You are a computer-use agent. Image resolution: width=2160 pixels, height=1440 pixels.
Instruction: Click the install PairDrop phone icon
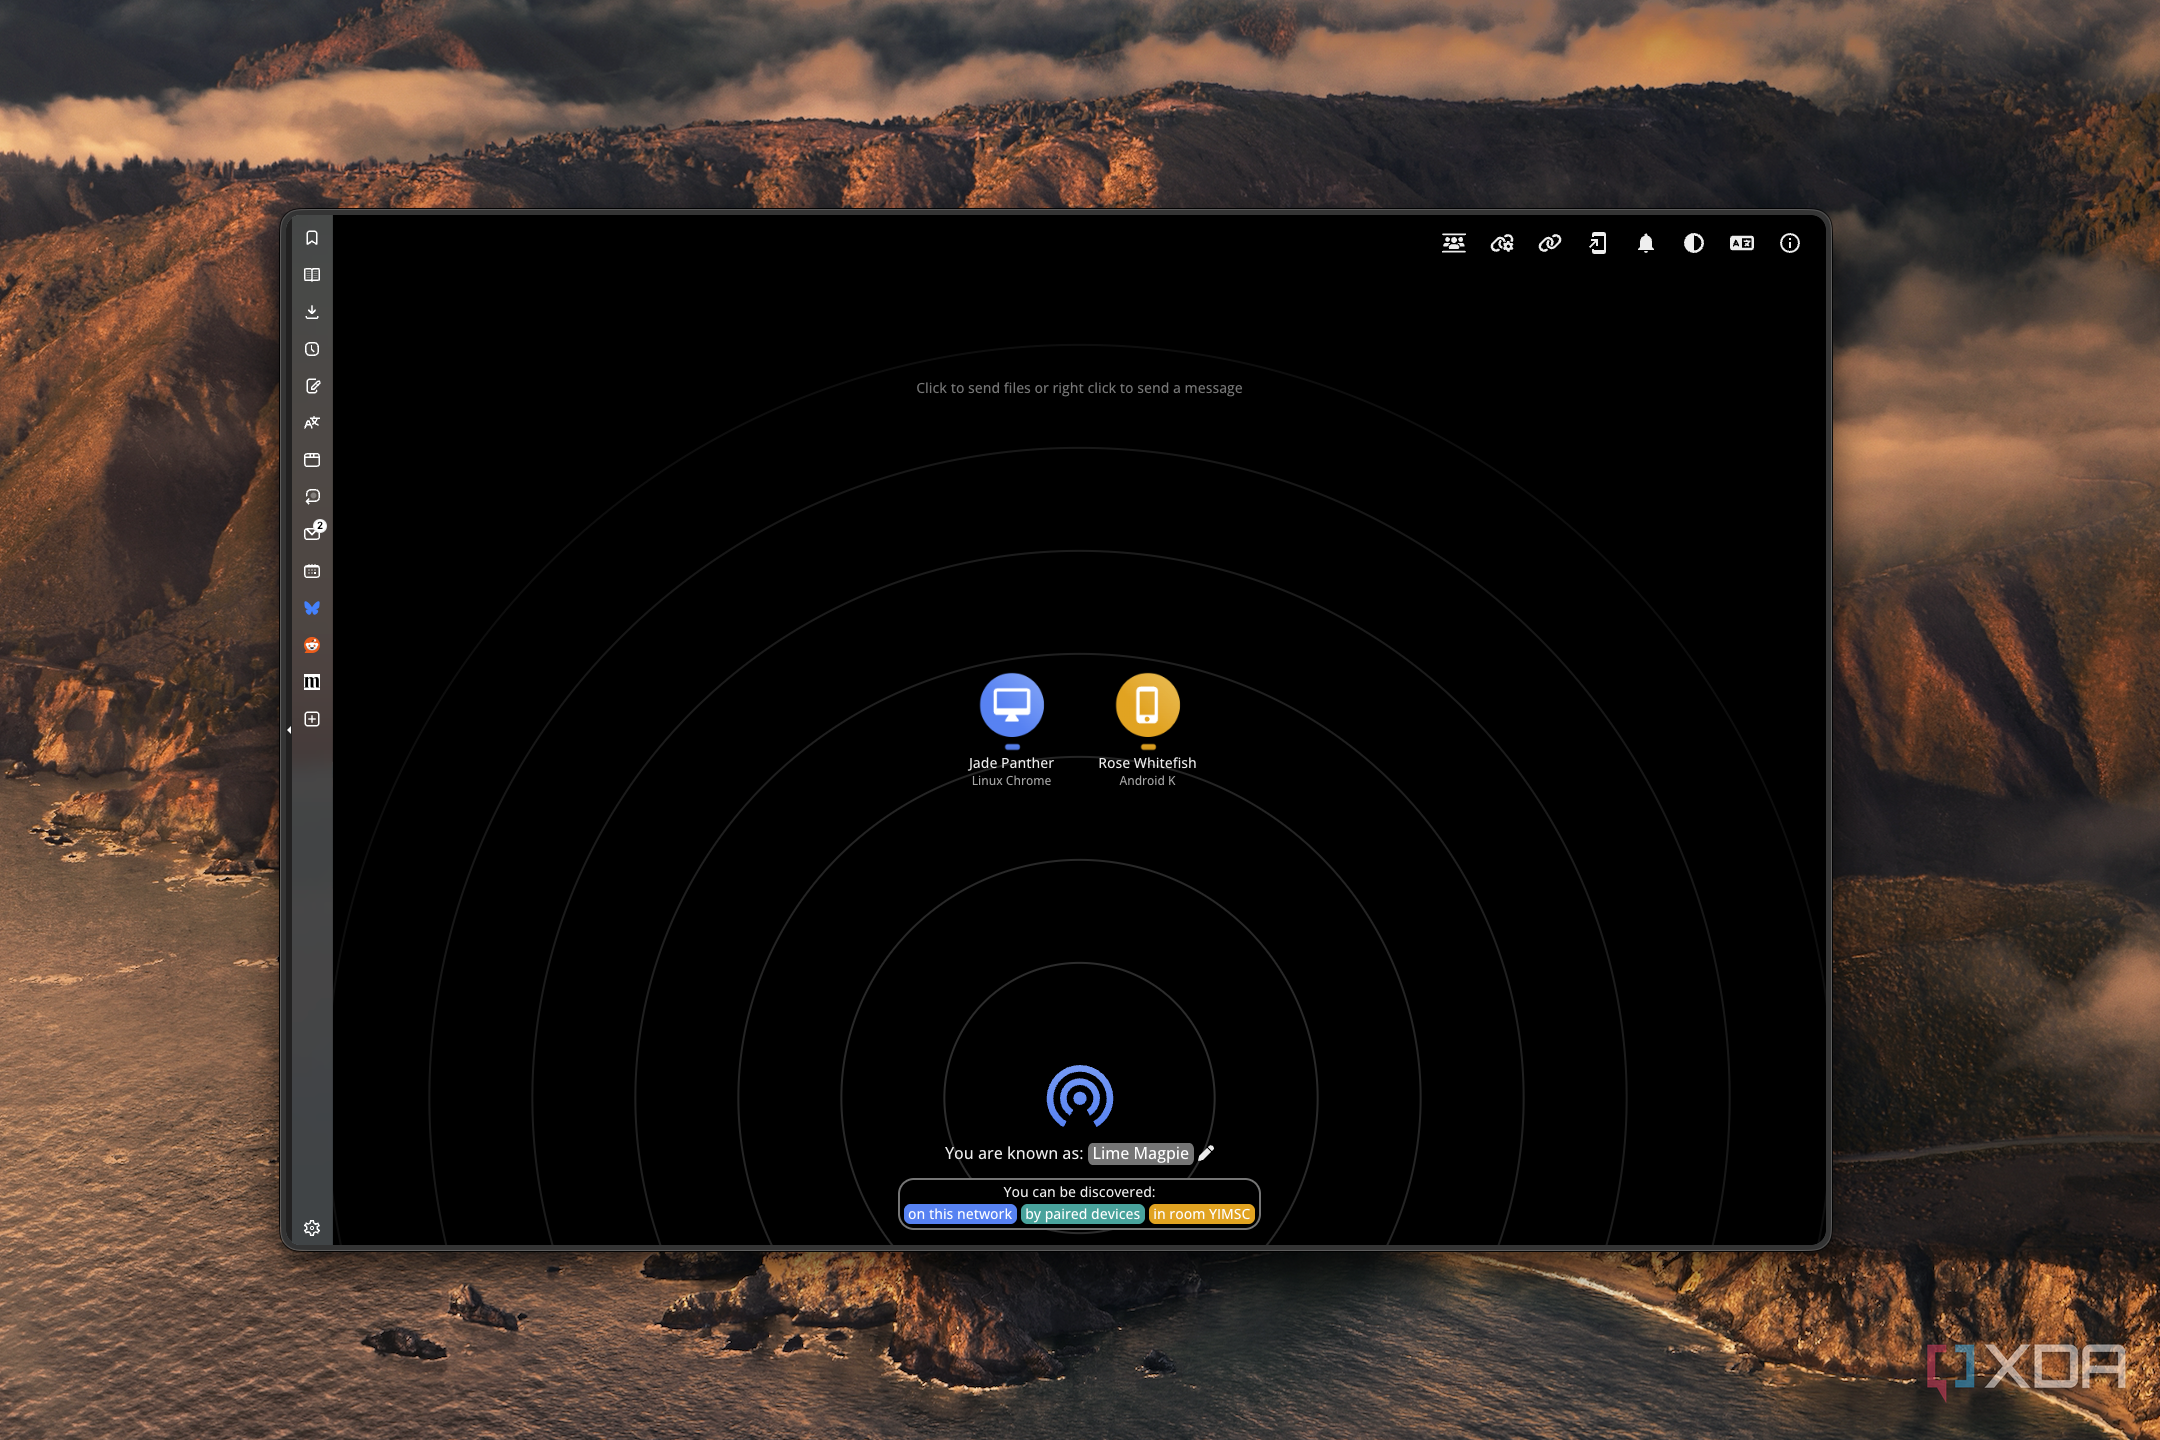coord(1598,243)
